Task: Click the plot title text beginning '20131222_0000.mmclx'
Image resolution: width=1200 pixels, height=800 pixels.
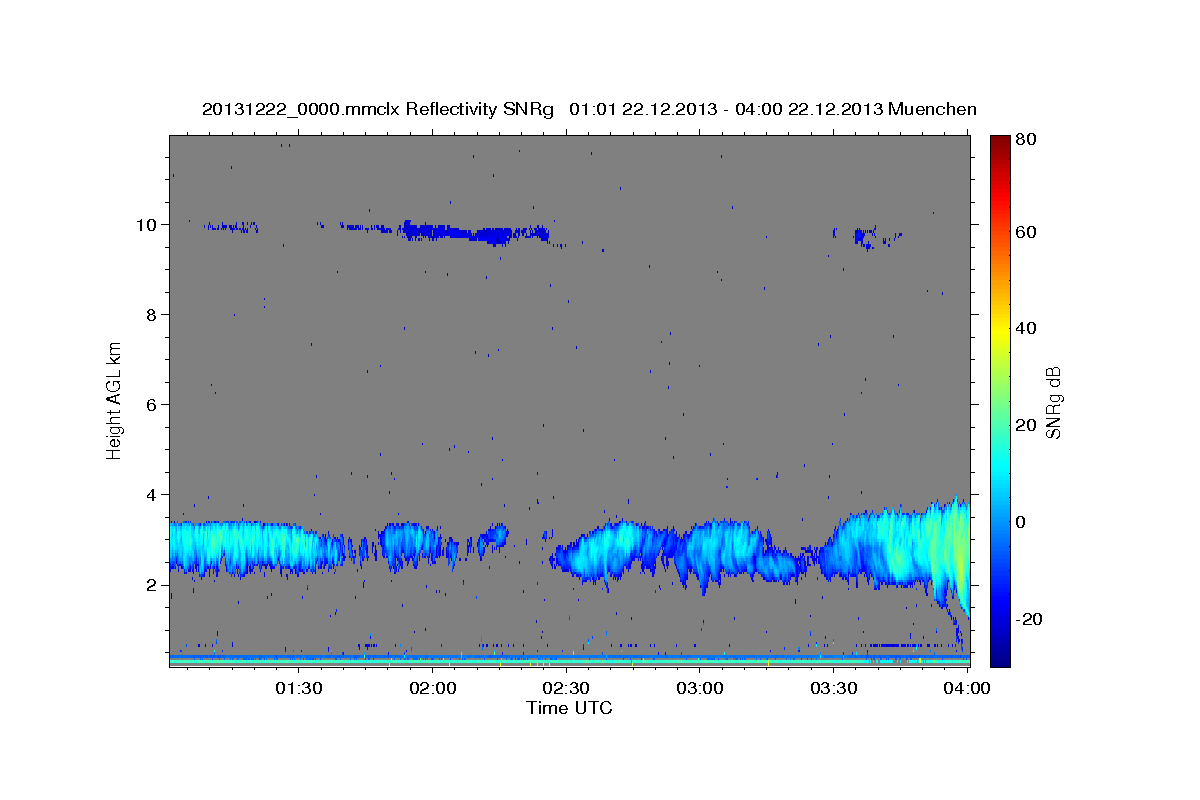Action: [589, 109]
